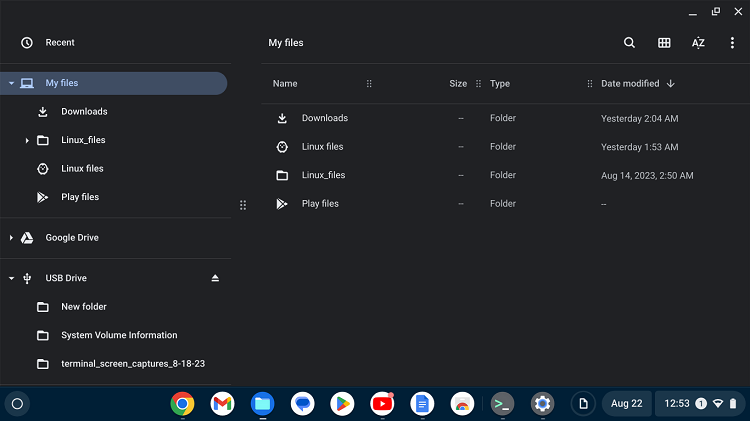Eject the USB Drive
The image size is (750, 421).
coord(215,278)
